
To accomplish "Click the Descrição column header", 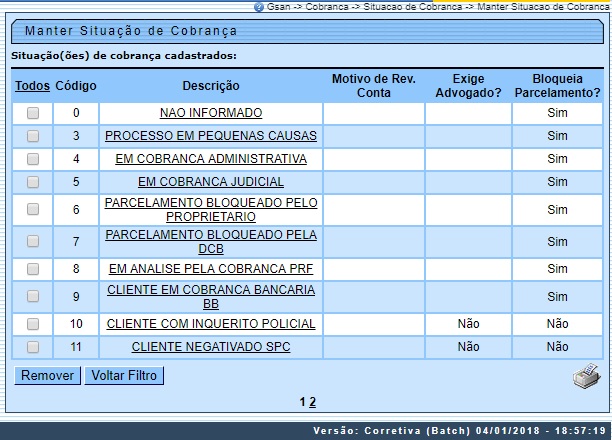I will pos(211,86).
